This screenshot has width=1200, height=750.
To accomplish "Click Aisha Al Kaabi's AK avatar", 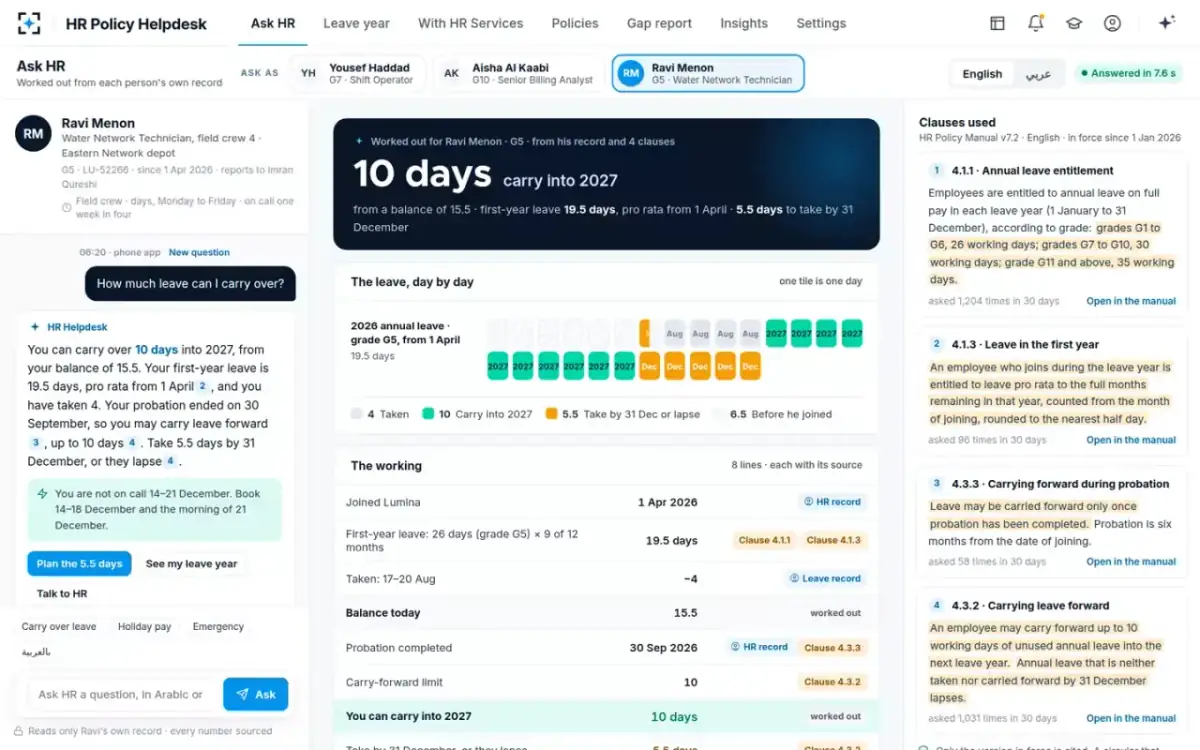I will point(452,73).
